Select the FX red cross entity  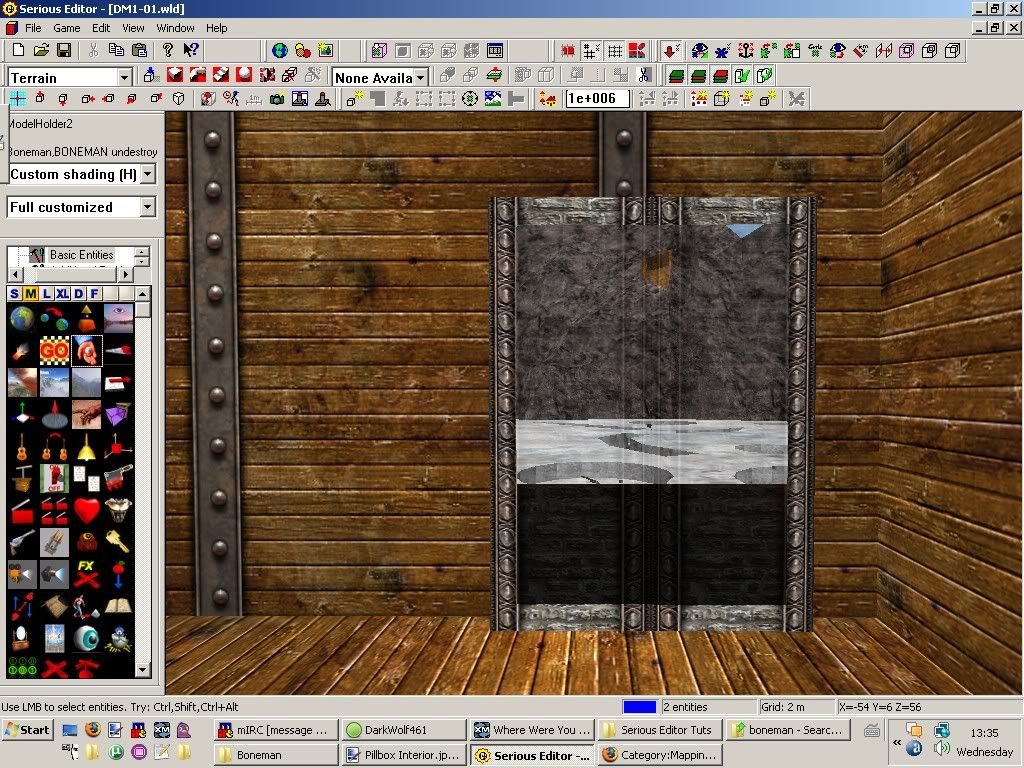[x=86, y=574]
